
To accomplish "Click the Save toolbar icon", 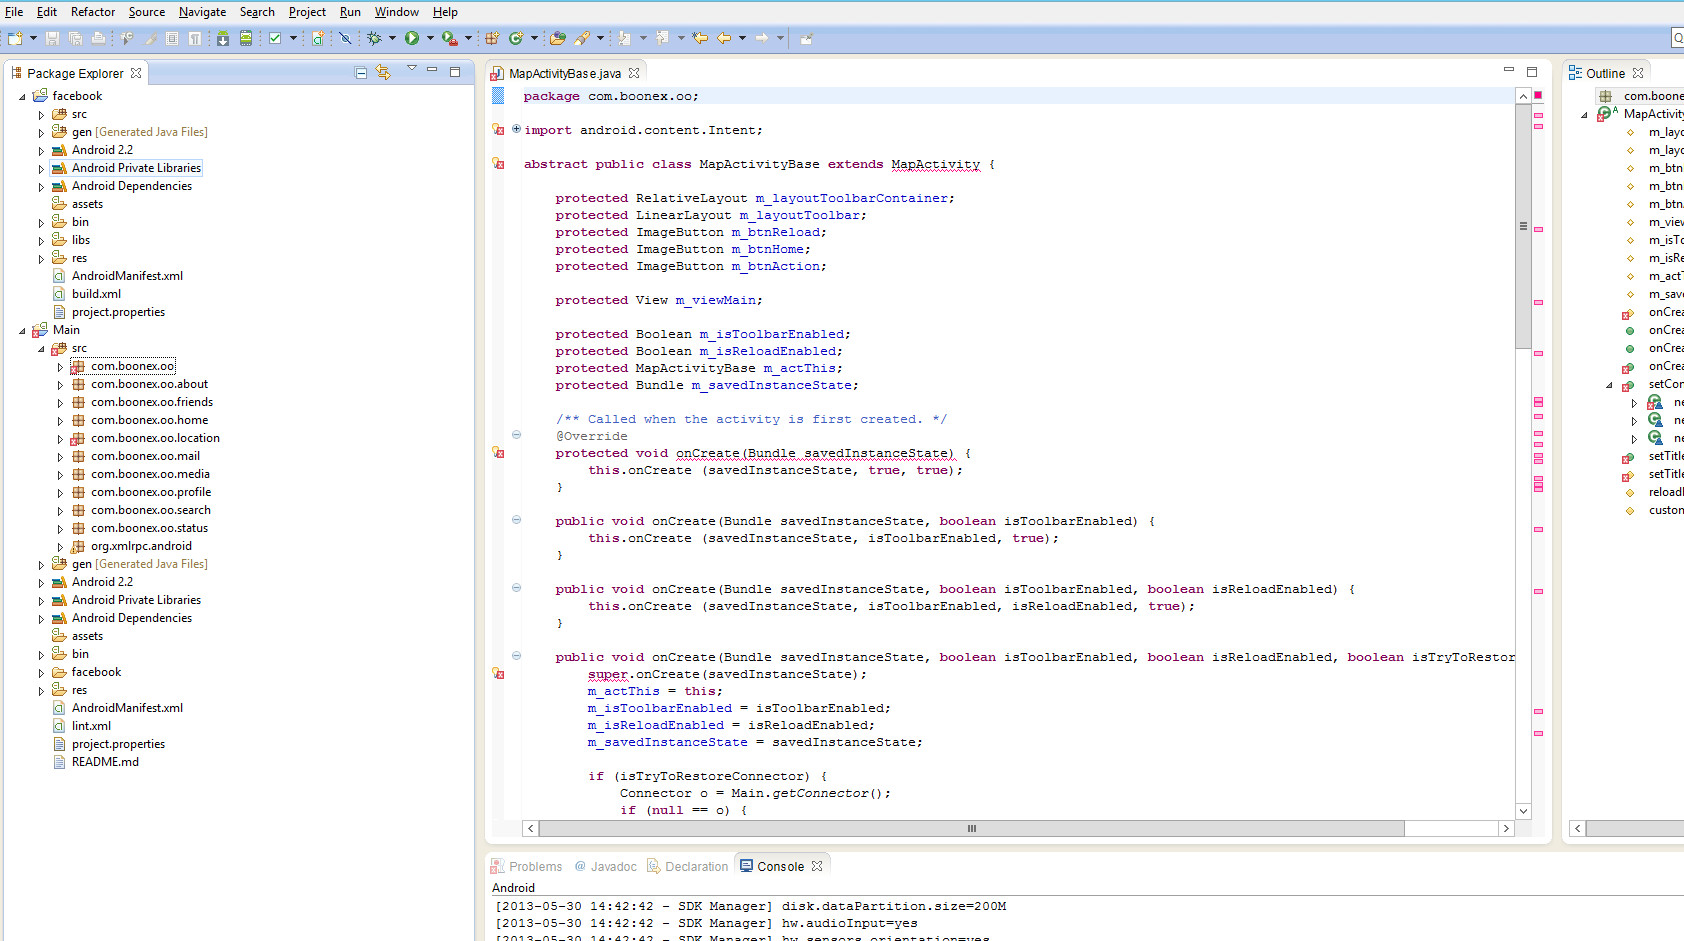I will (x=52, y=38).
